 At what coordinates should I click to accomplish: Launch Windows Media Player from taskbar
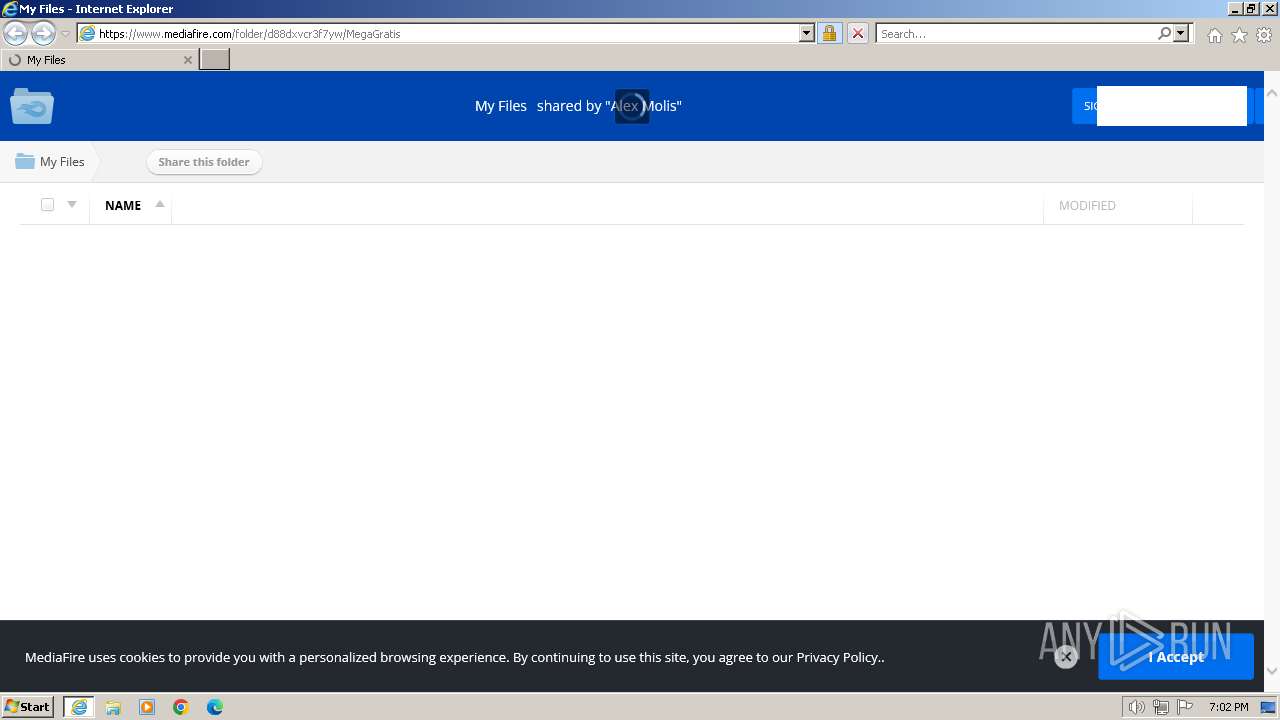[x=147, y=707]
